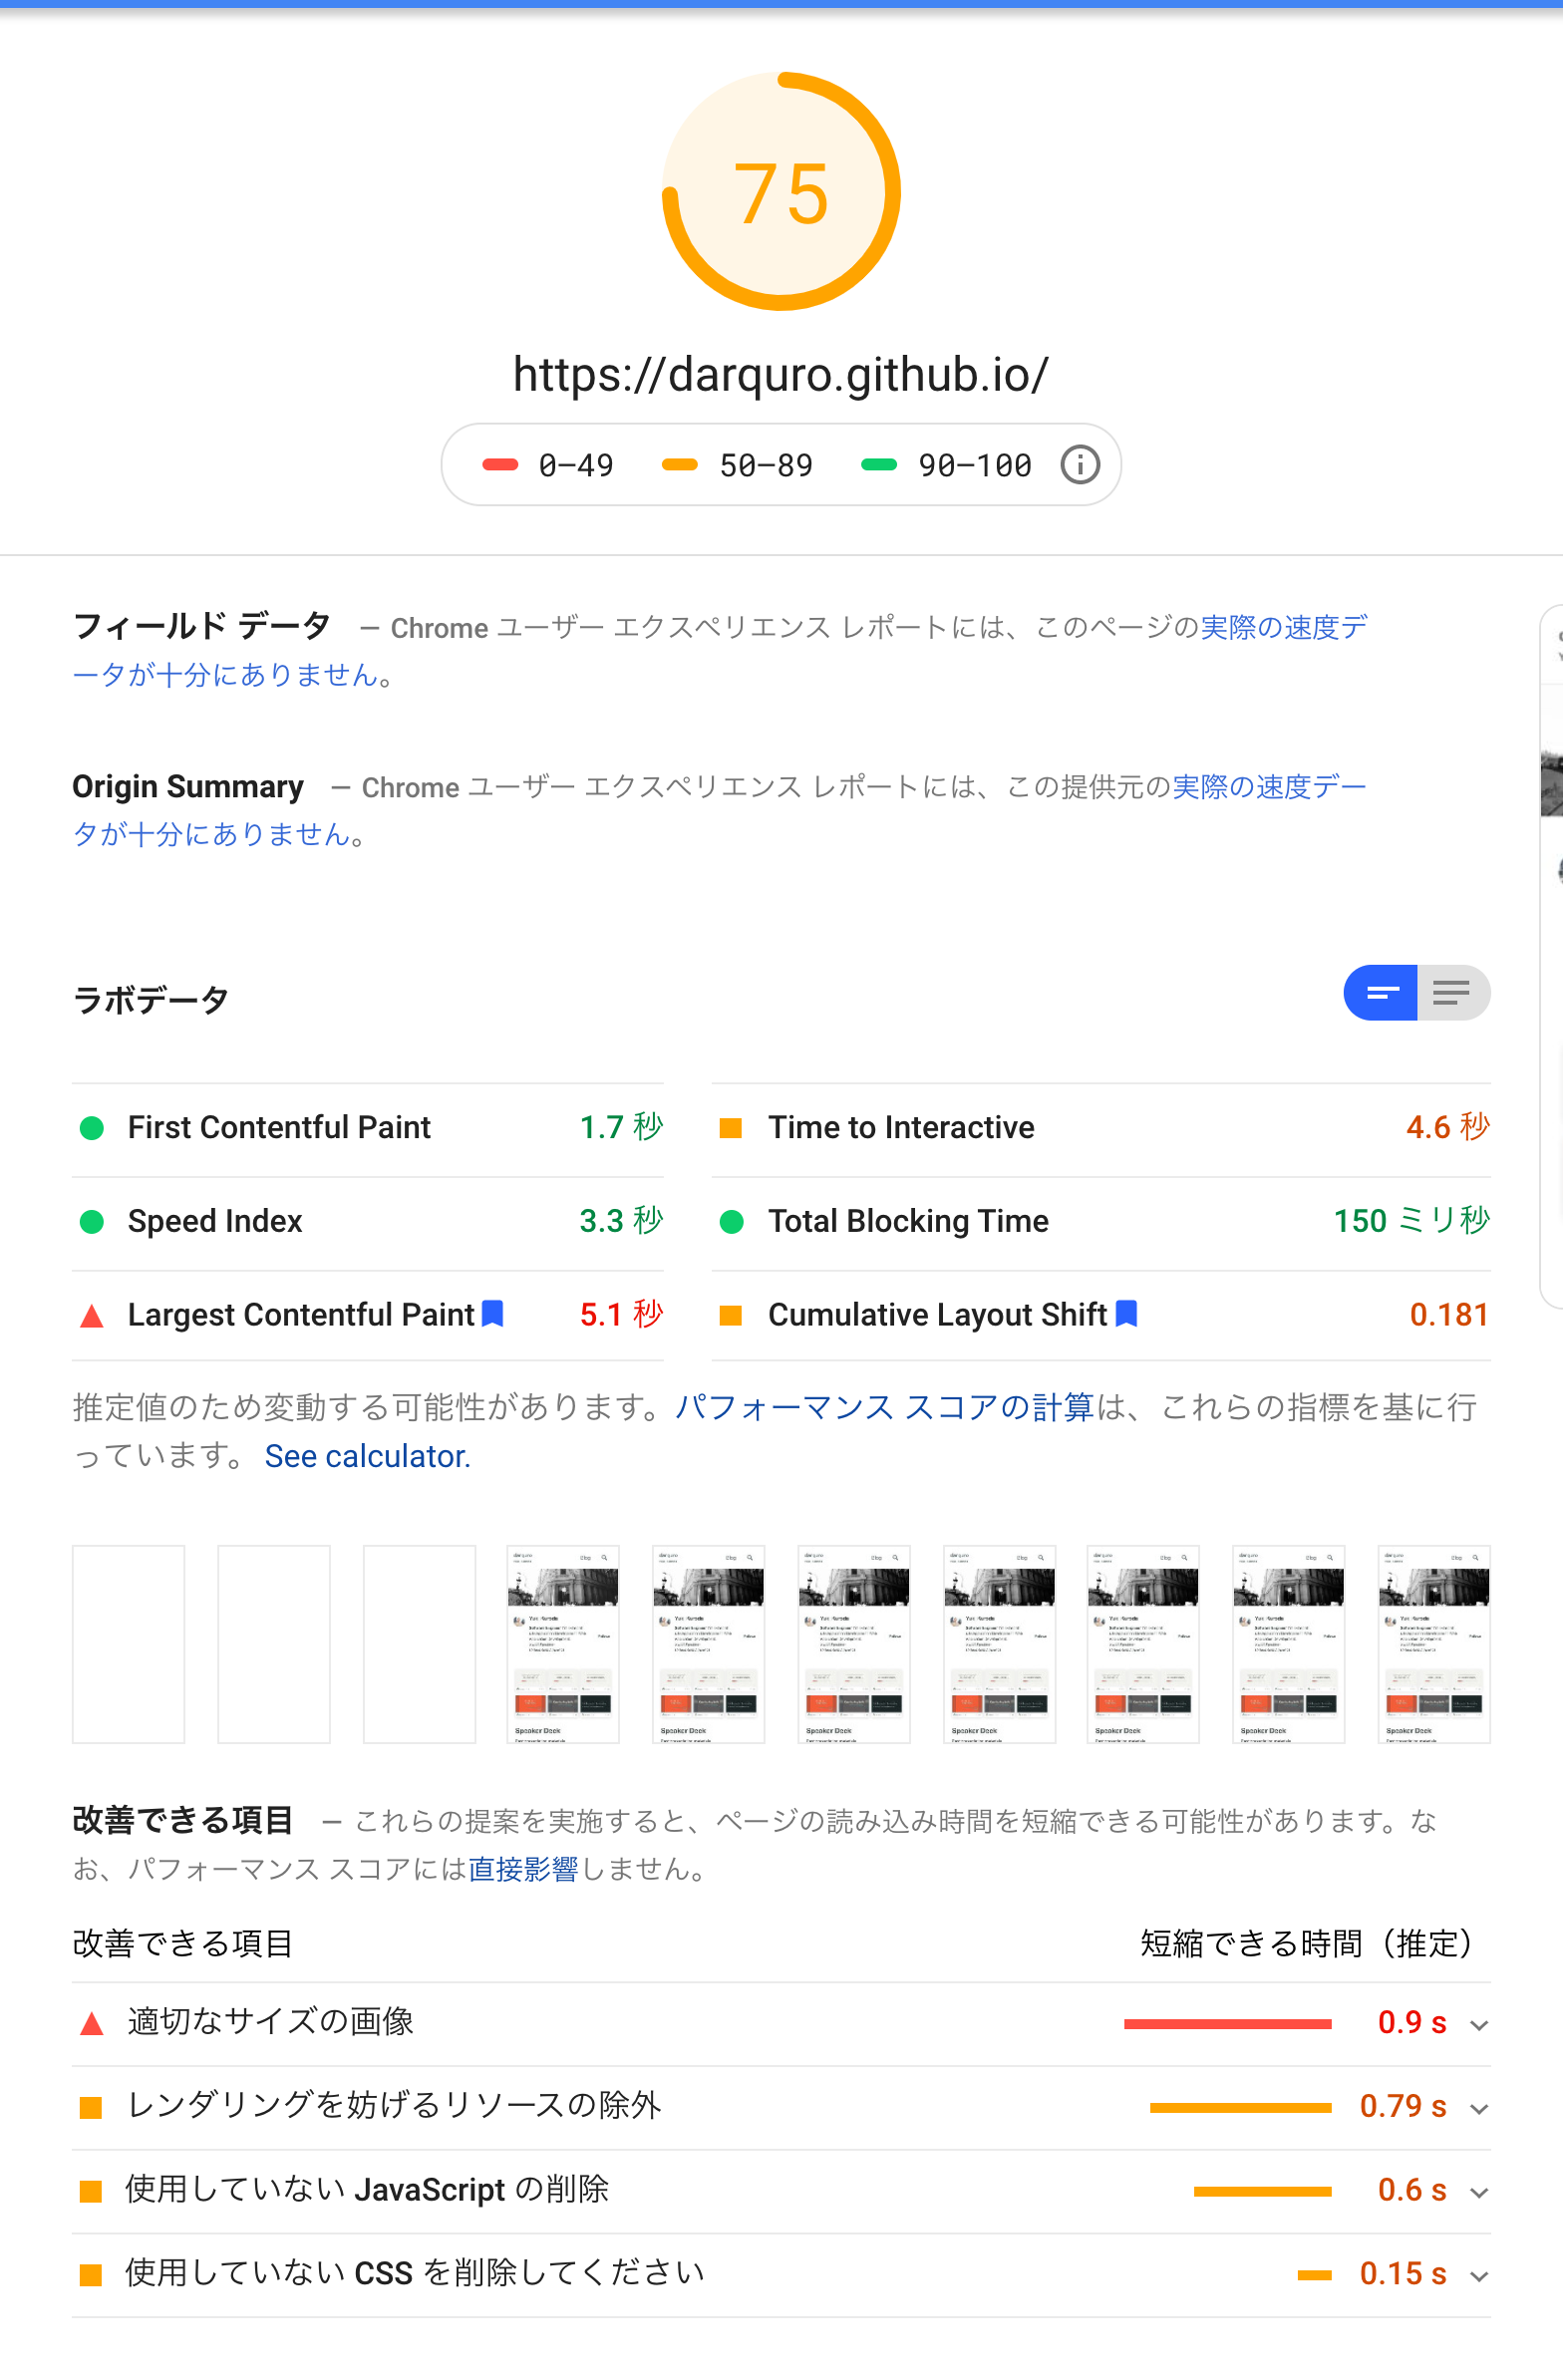Click the first blank filmstrip thumbnail
1563x2380 pixels.
pyautogui.click(x=128, y=1643)
